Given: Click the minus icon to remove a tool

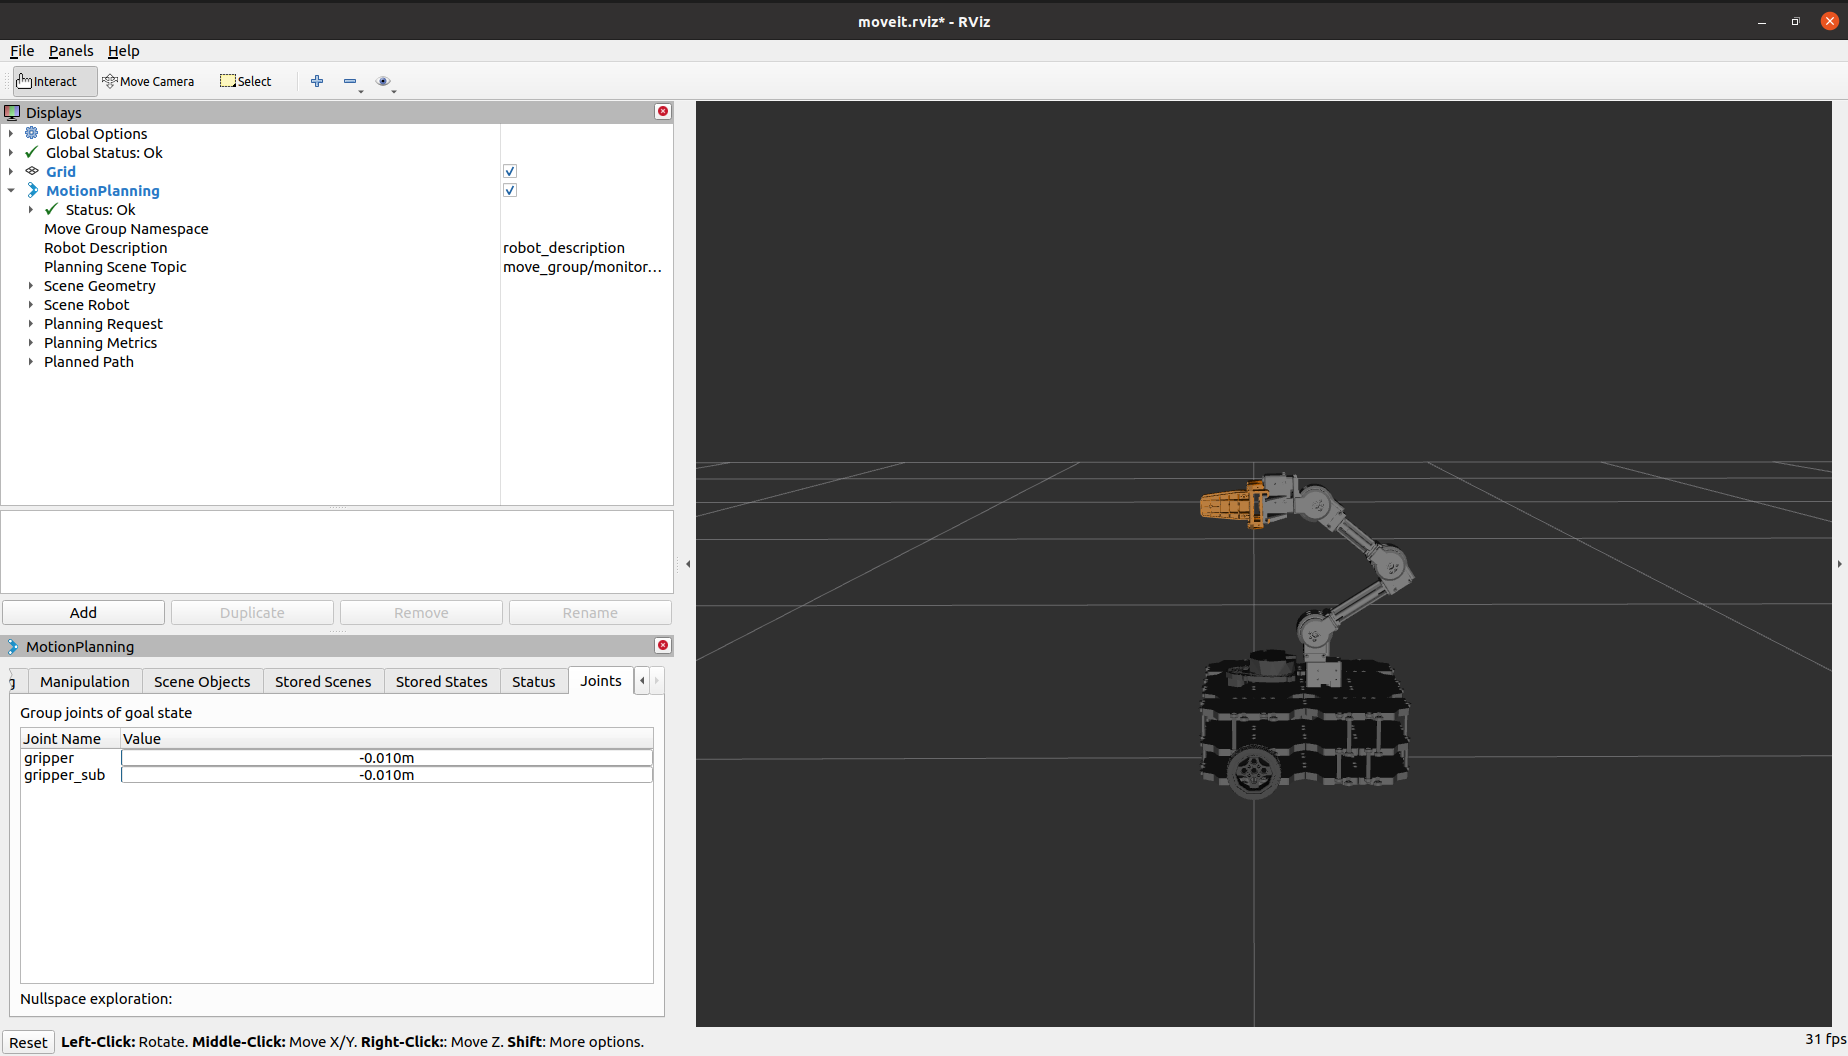Looking at the screenshot, I should [349, 81].
